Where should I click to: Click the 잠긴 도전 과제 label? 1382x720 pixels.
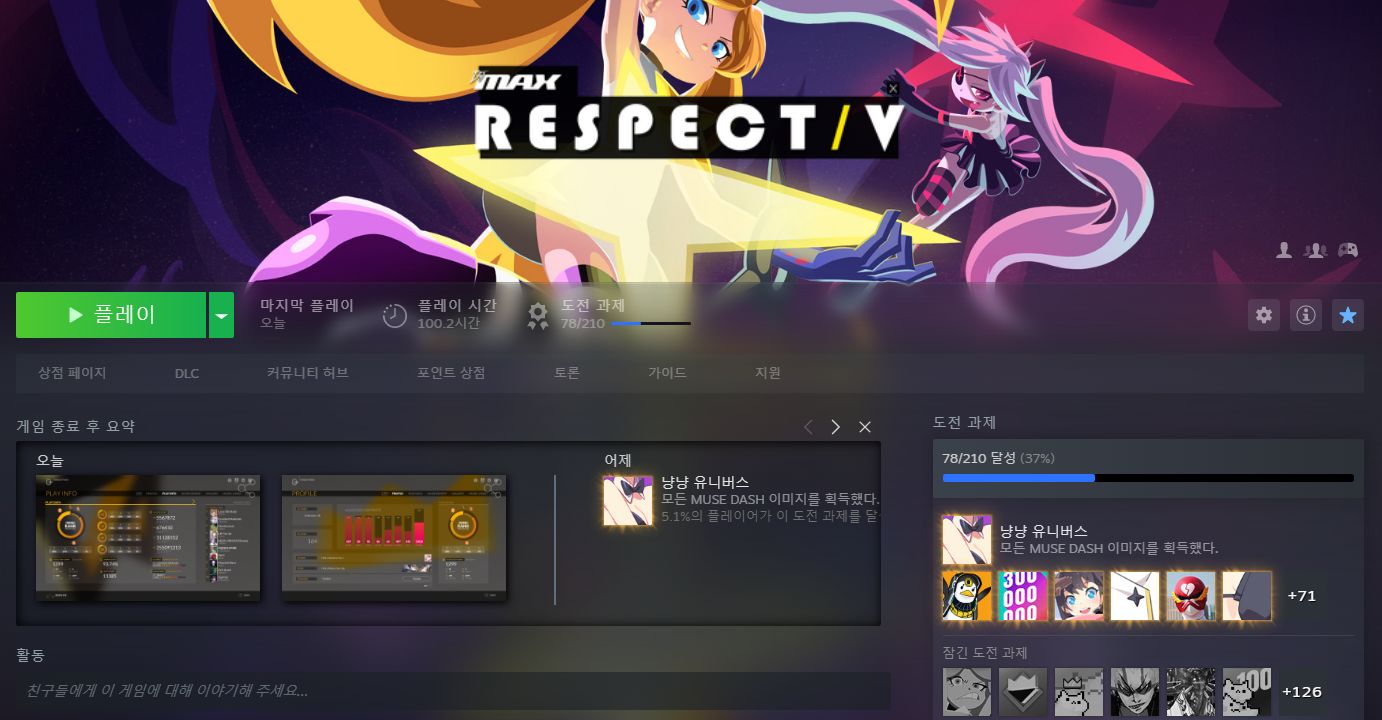(x=985, y=652)
